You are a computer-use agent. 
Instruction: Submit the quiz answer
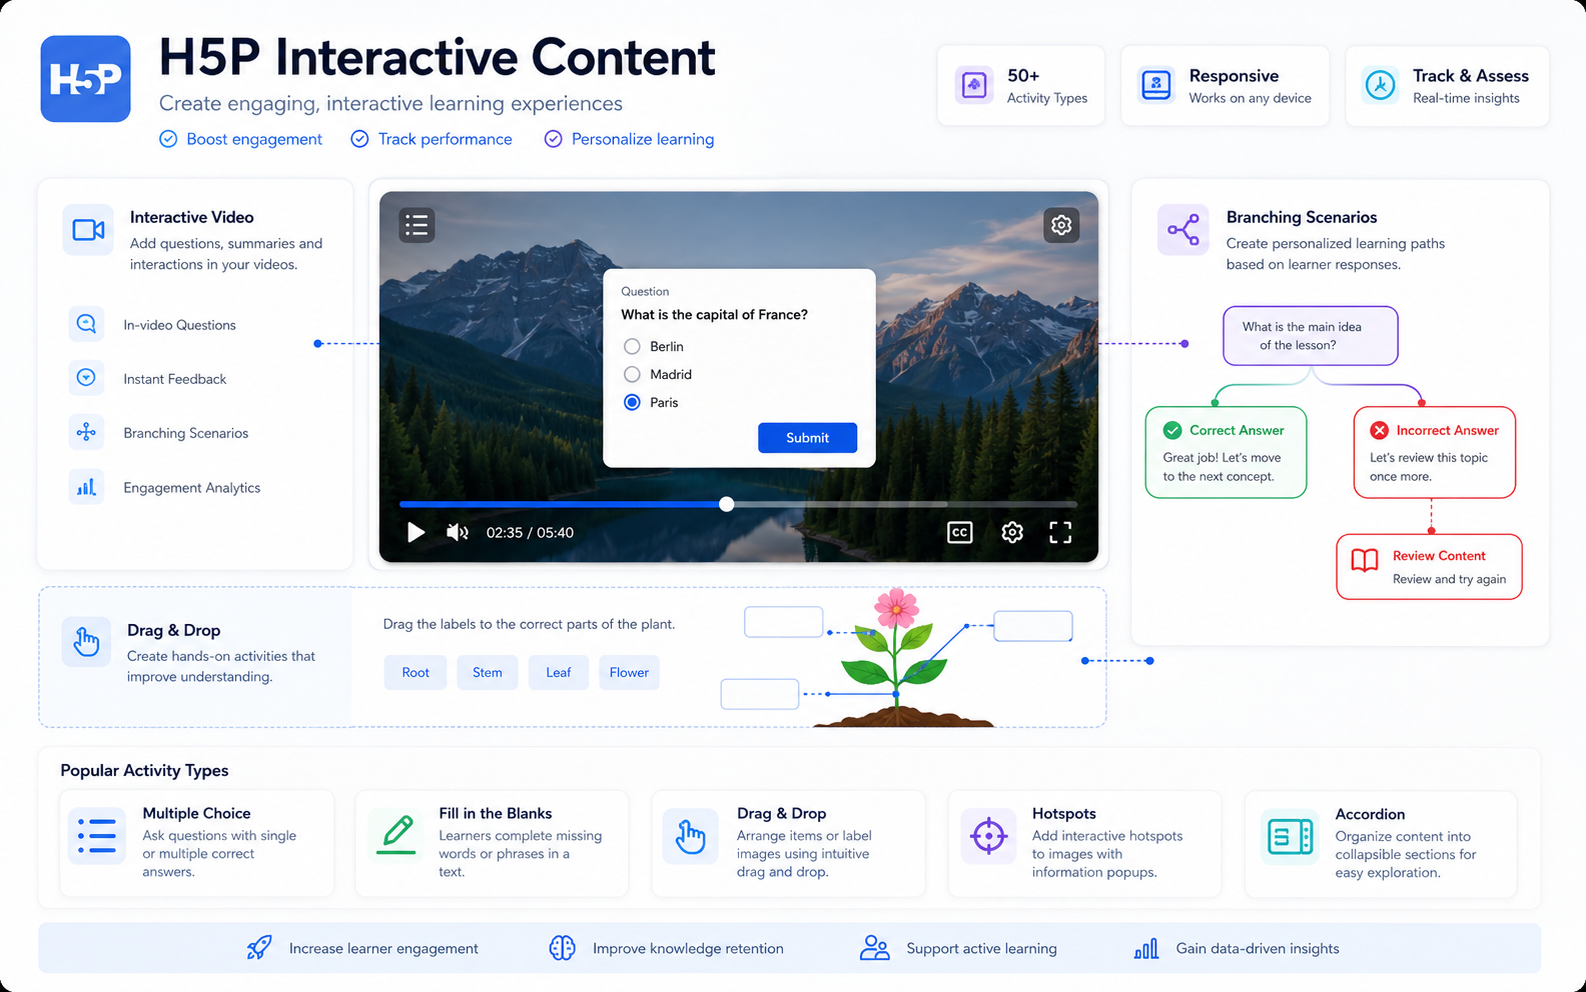[x=807, y=438]
